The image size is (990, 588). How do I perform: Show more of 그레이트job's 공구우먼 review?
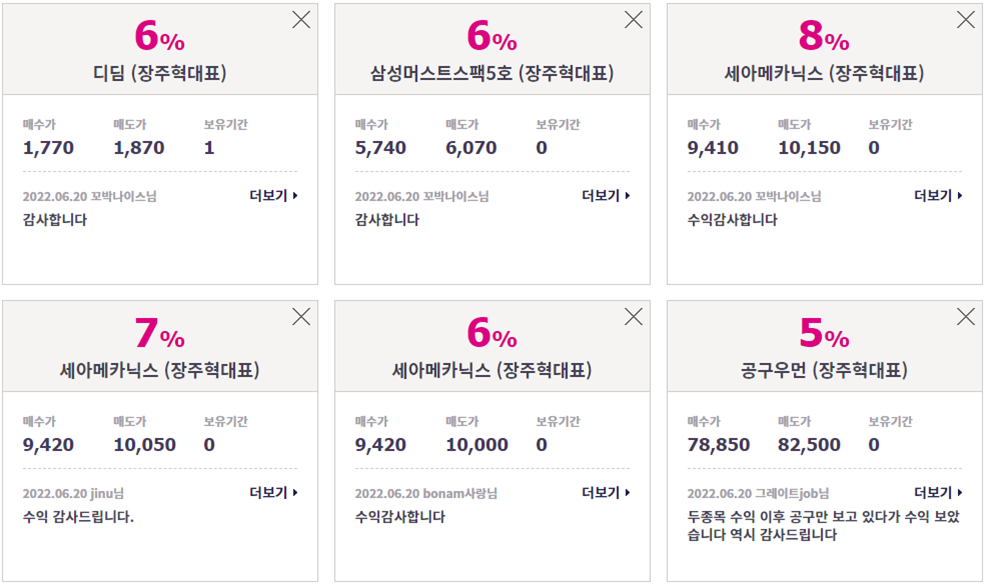938,493
